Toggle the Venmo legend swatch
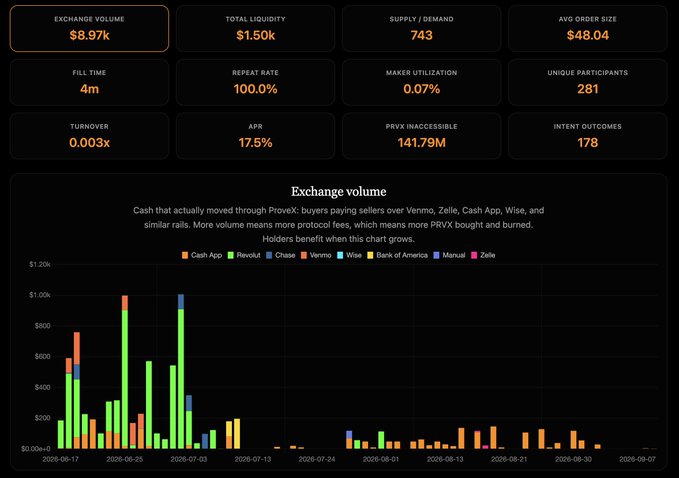The width and height of the screenshot is (679, 478). [304, 255]
